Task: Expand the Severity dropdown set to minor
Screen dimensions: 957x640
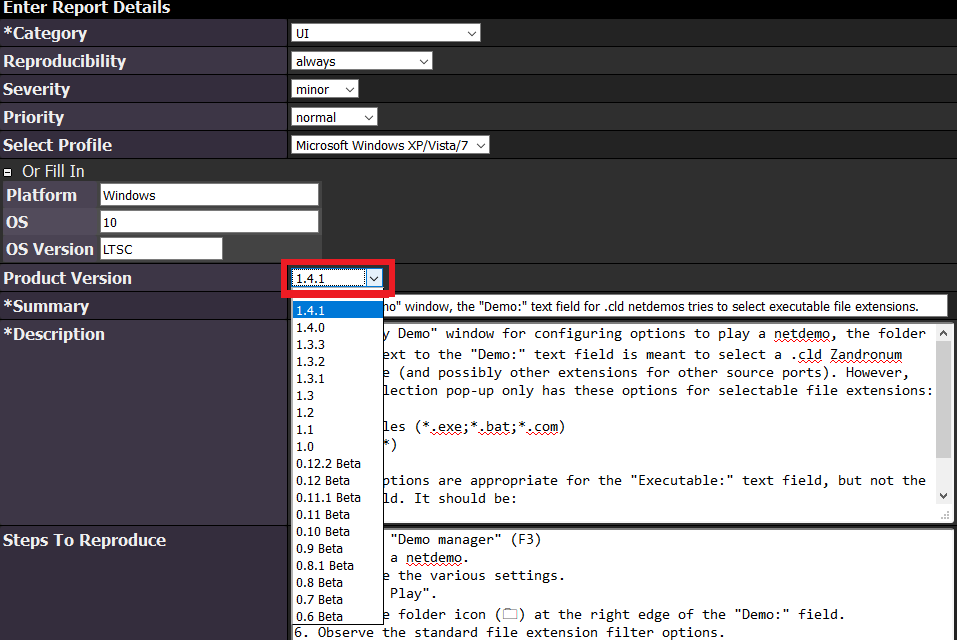Action: [x=325, y=89]
